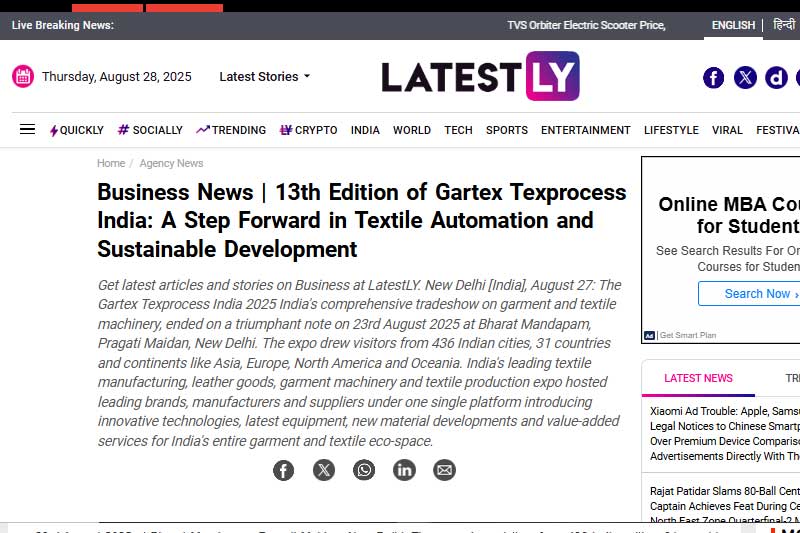This screenshot has width=800, height=533.
Task: Share article by email
Action: [x=444, y=470]
